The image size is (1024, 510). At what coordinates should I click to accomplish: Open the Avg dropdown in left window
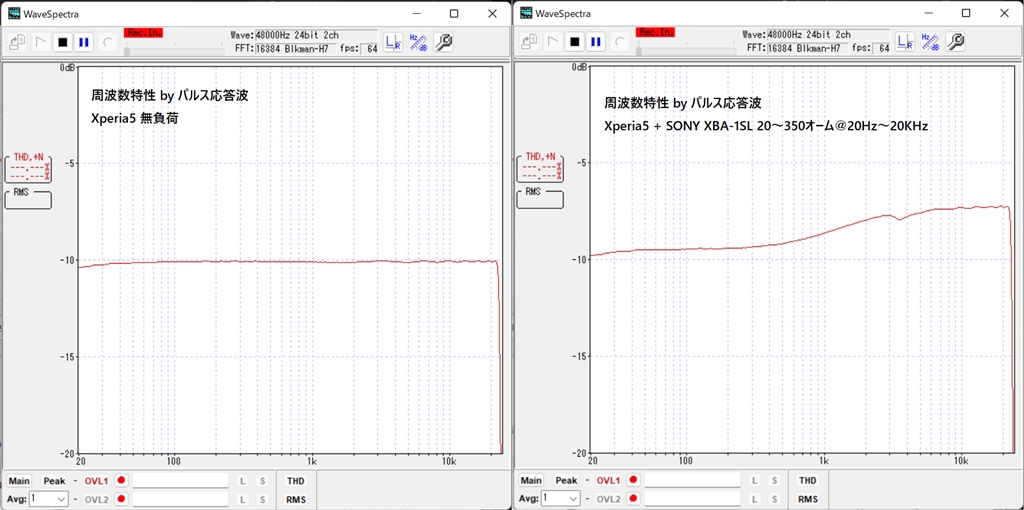(x=49, y=499)
